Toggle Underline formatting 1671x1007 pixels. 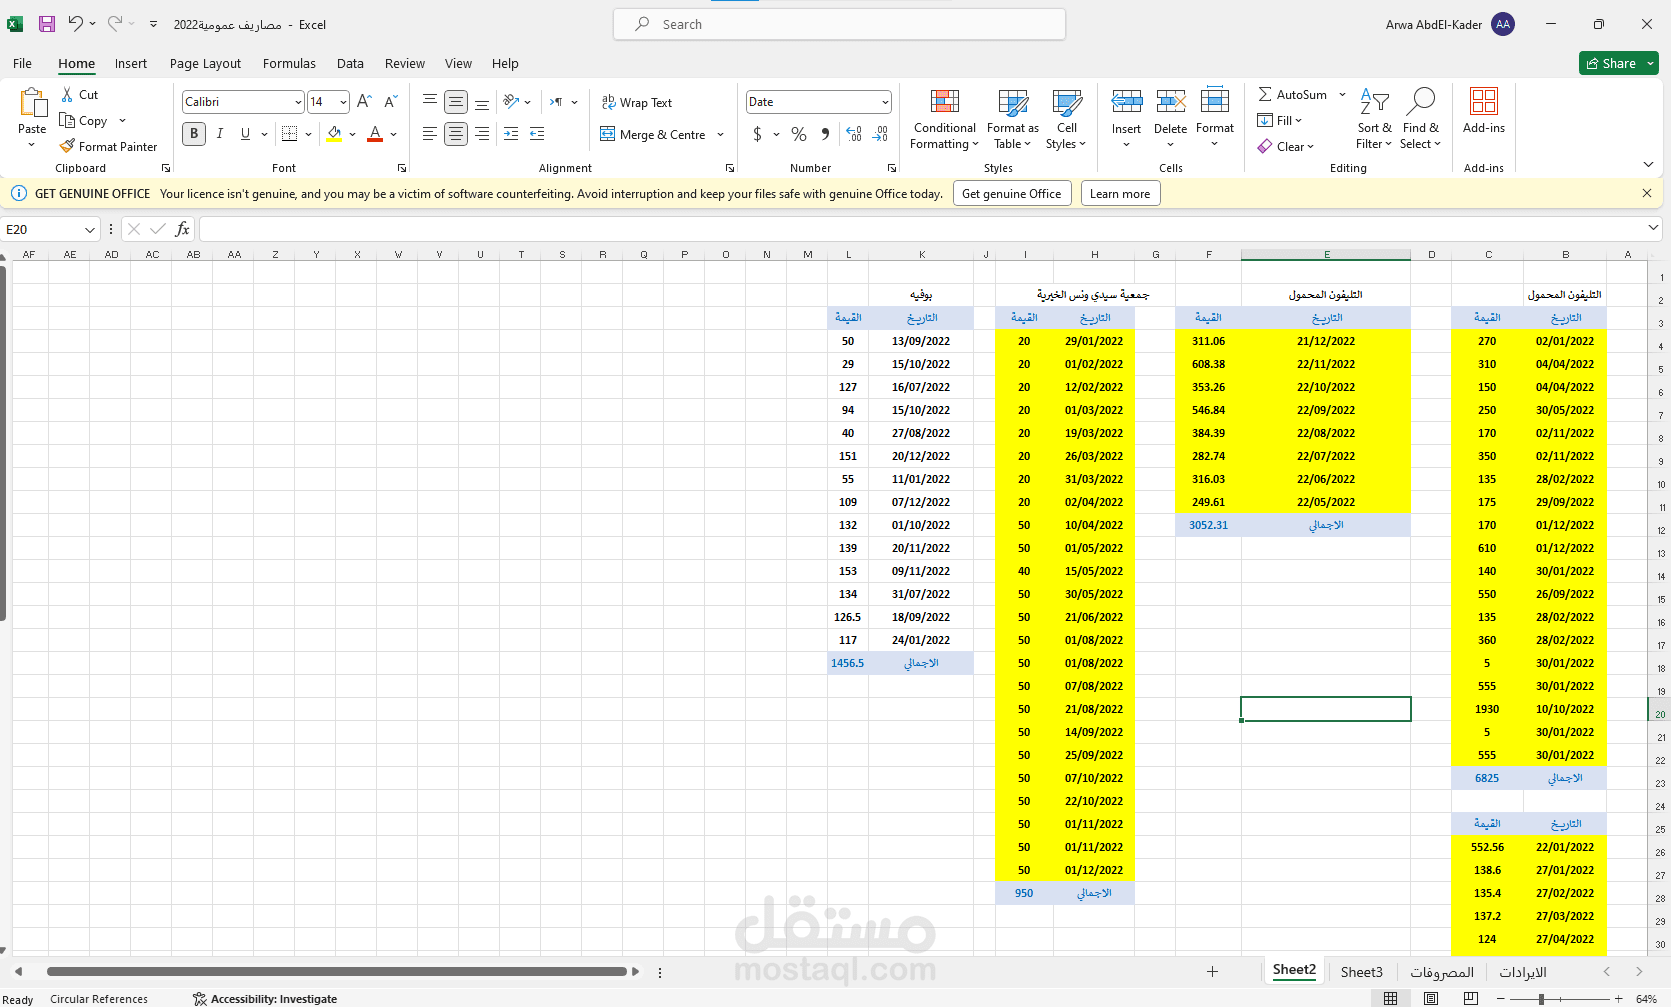tap(245, 133)
